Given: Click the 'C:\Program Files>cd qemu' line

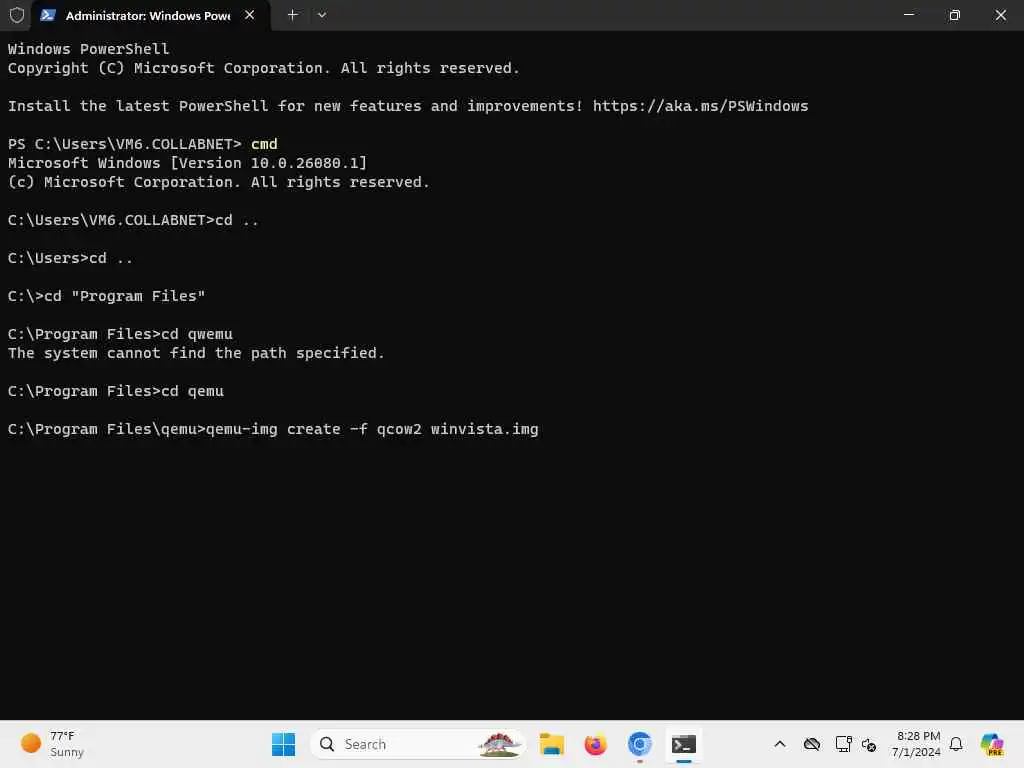Looking at the screenshot, I should pyautogui.click(x=116, y=391).
